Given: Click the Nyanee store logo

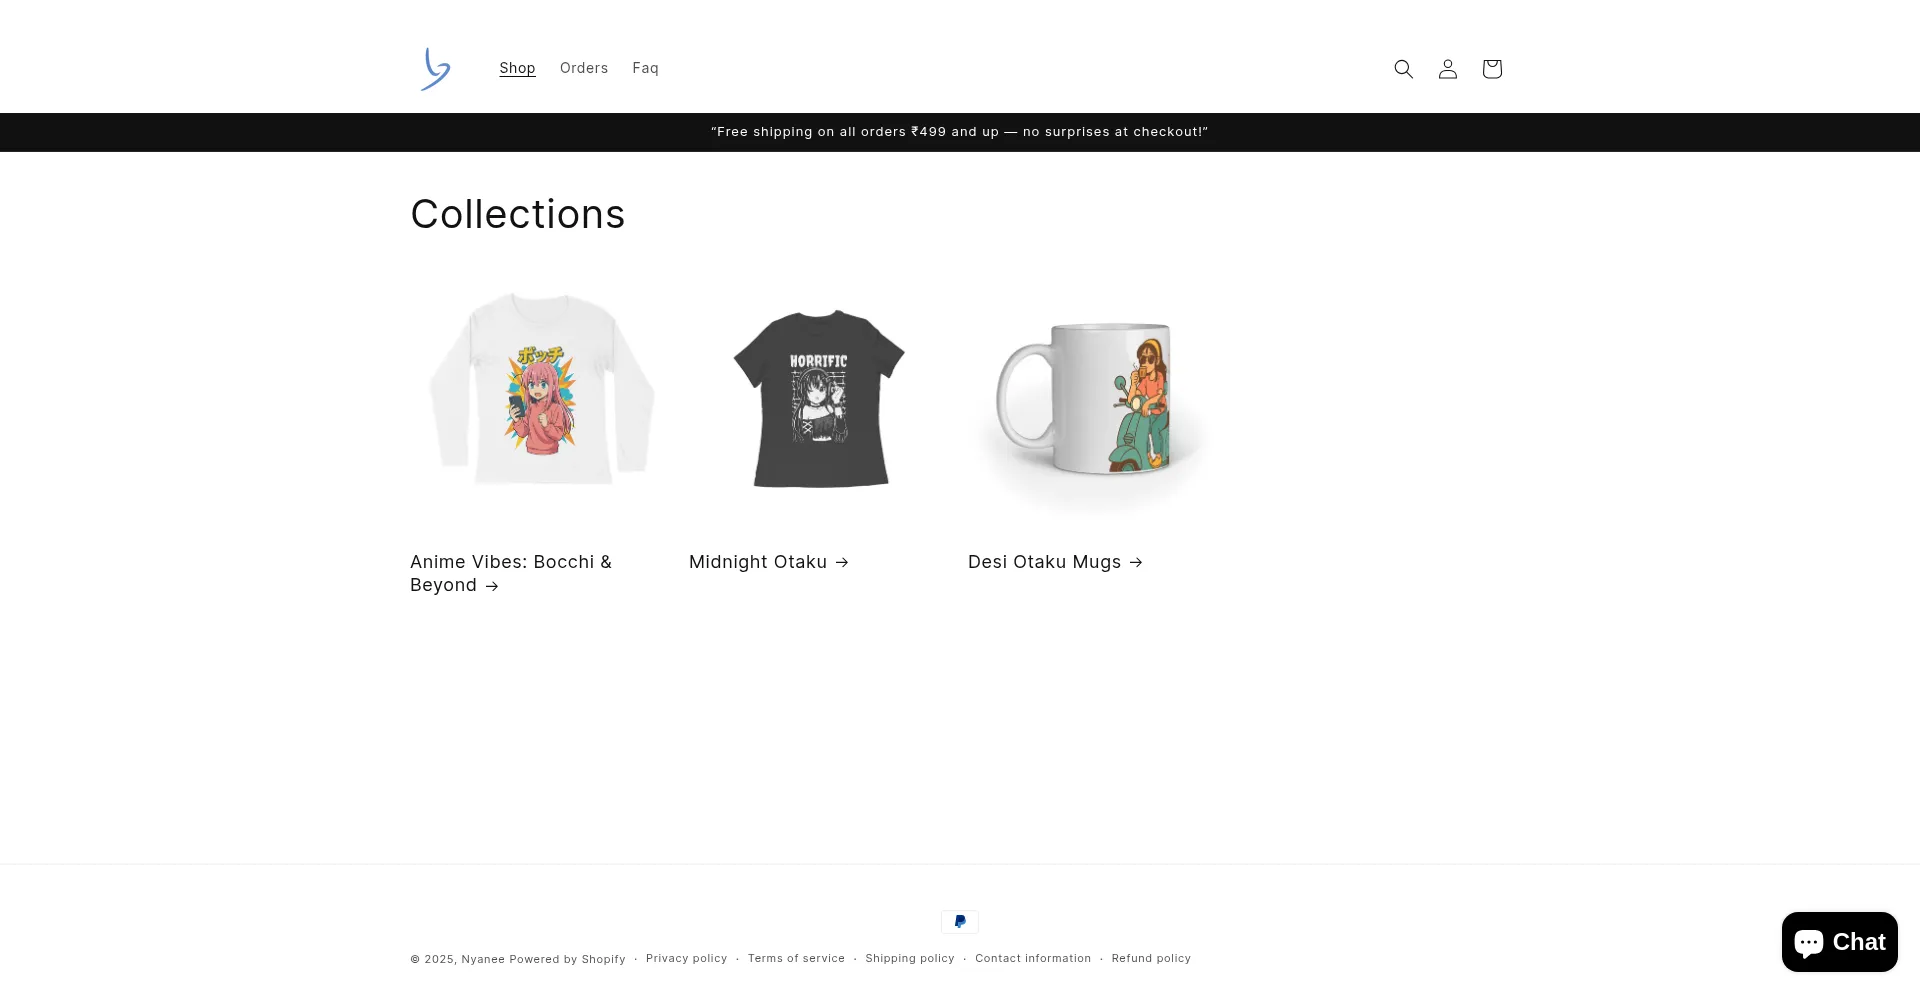Looking at the screenshot, I should (436, 69).
